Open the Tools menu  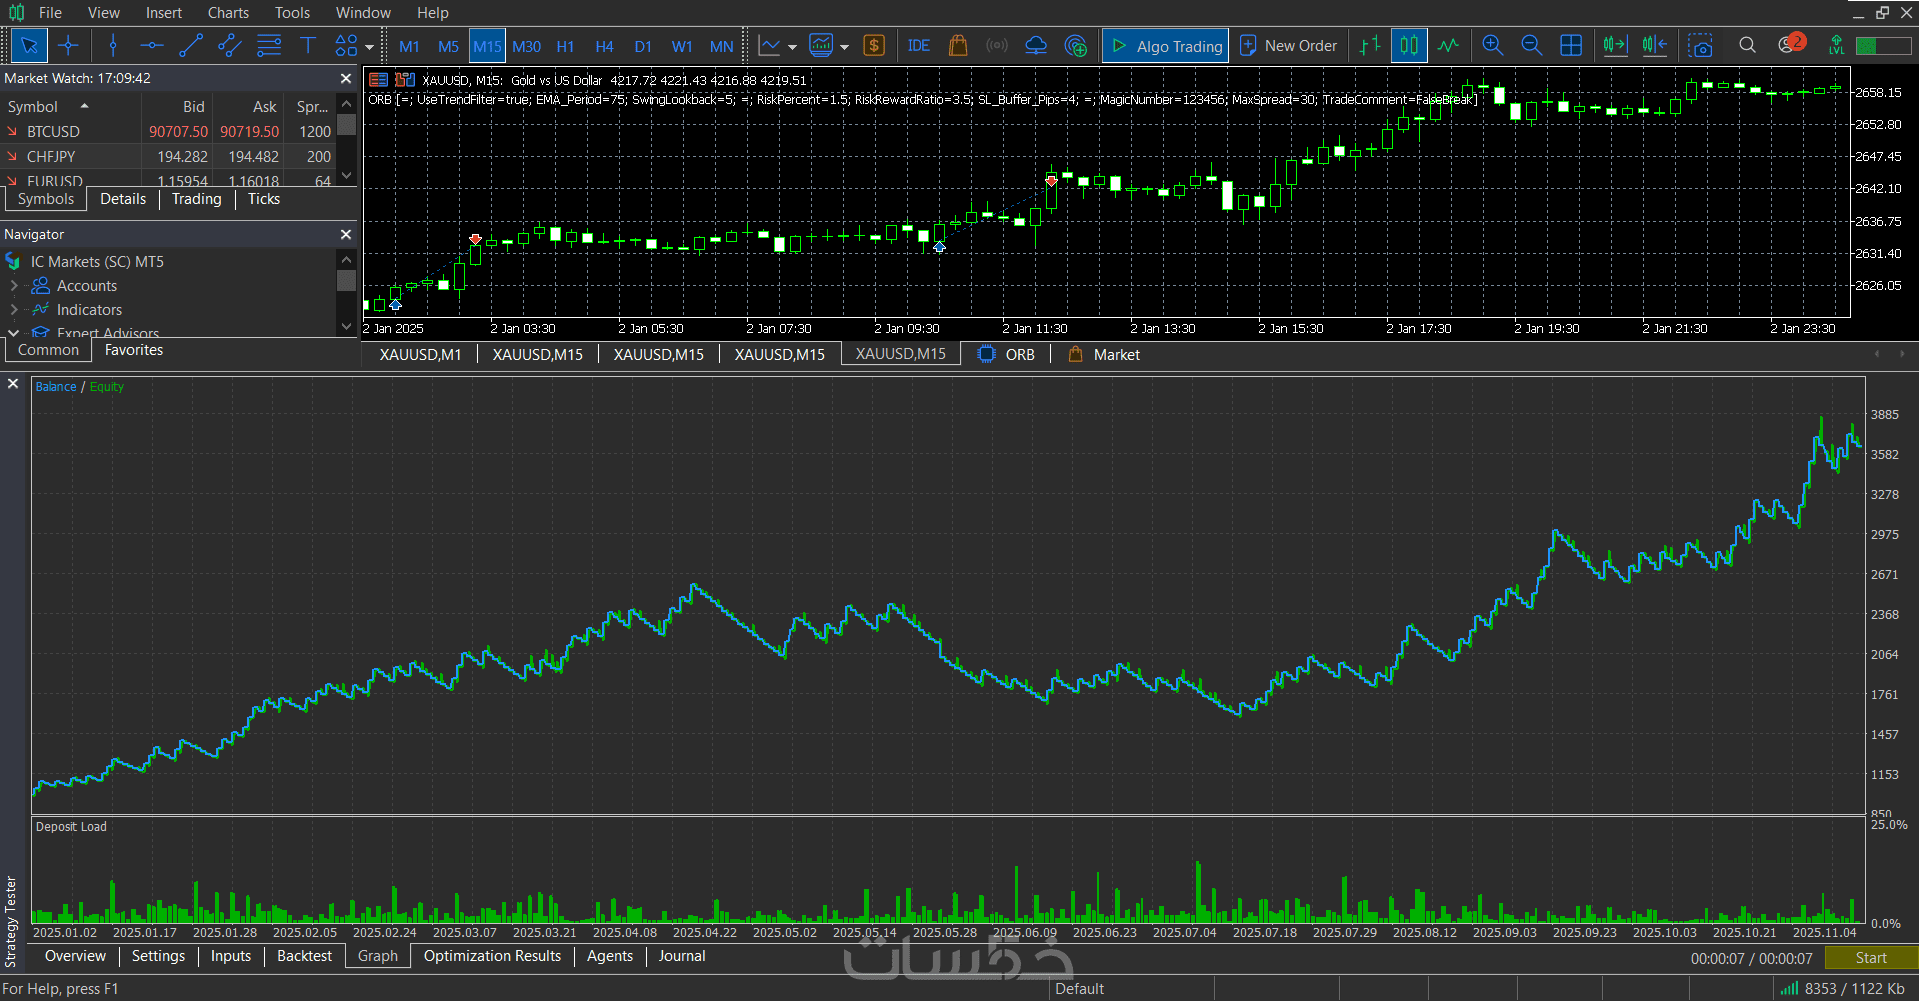tap(292, 13)
